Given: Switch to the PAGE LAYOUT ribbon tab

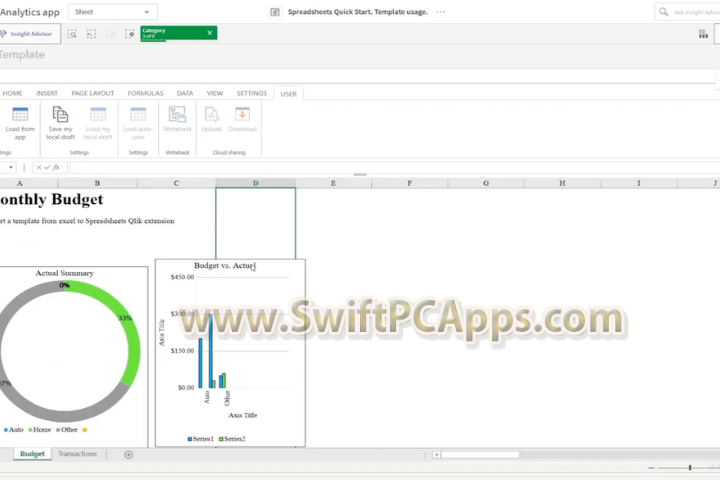Looking at the screenshot, I should pyautogui.click(x=93, y=93).
